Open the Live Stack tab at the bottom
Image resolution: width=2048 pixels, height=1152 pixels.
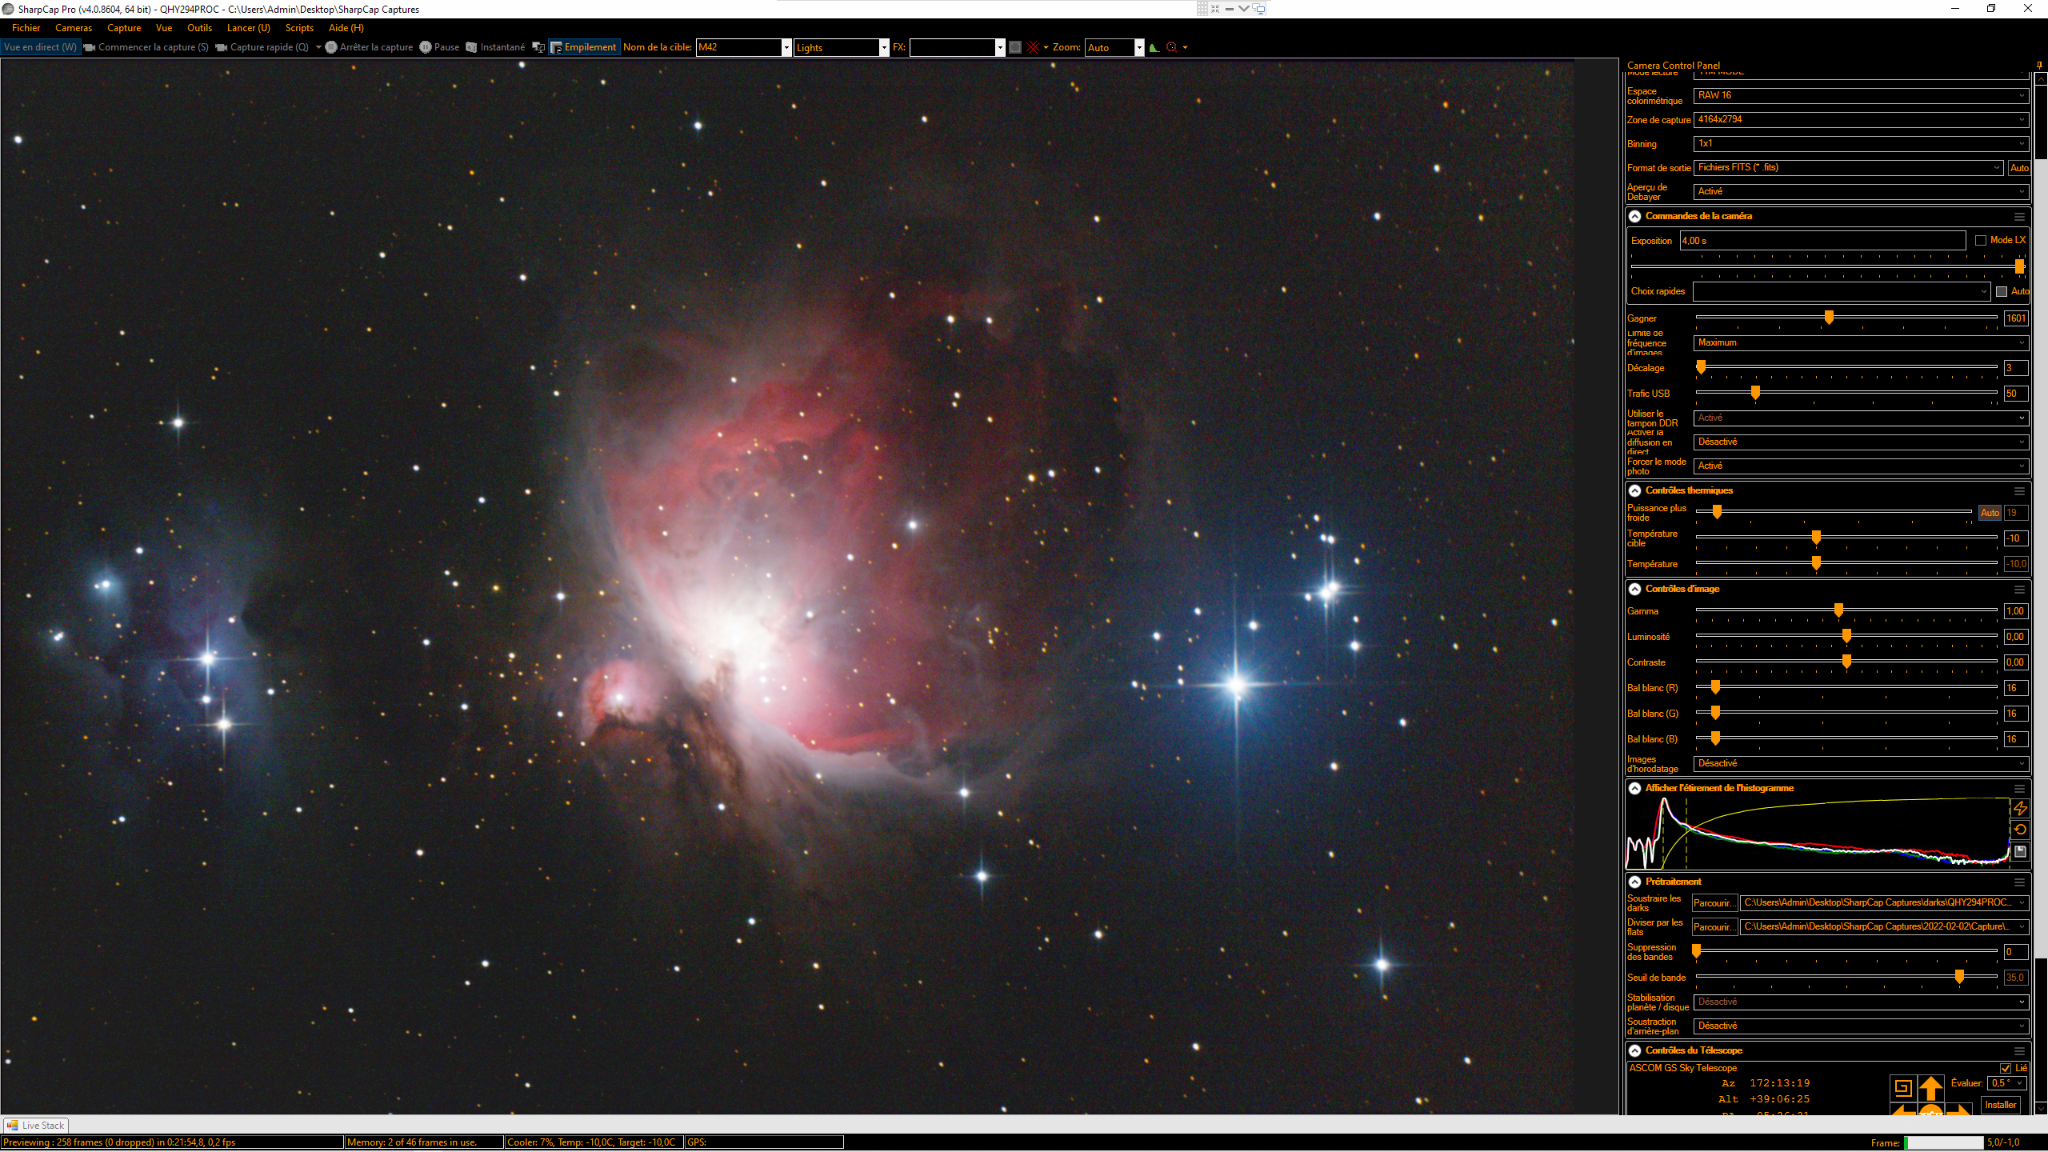coord(36,1126)
